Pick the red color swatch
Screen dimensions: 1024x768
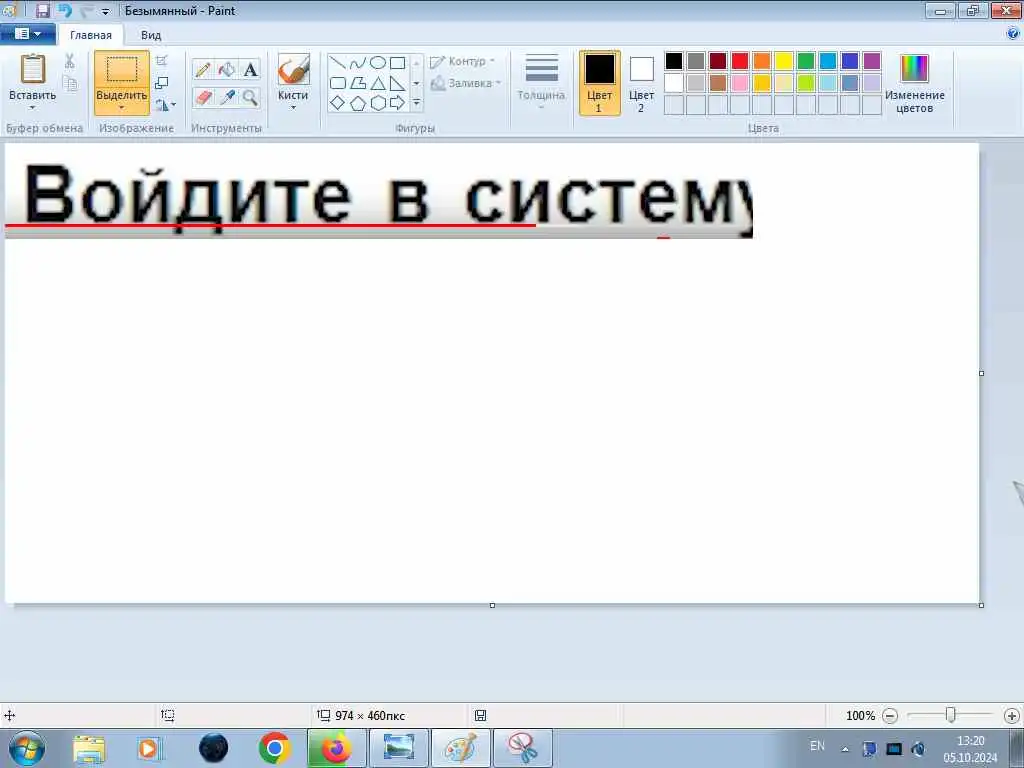coord(740,61)
